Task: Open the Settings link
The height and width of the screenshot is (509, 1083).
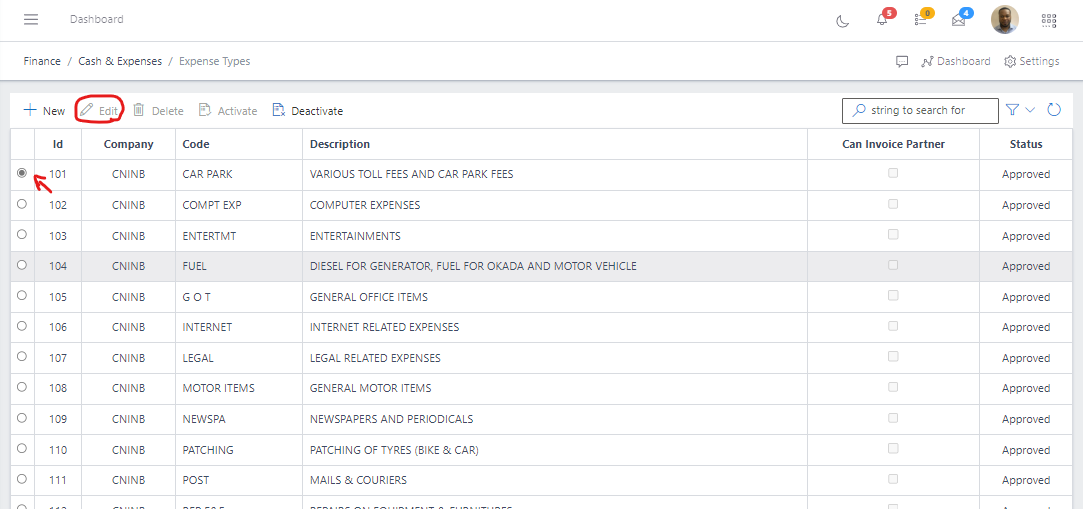Action: (1031, 61)
